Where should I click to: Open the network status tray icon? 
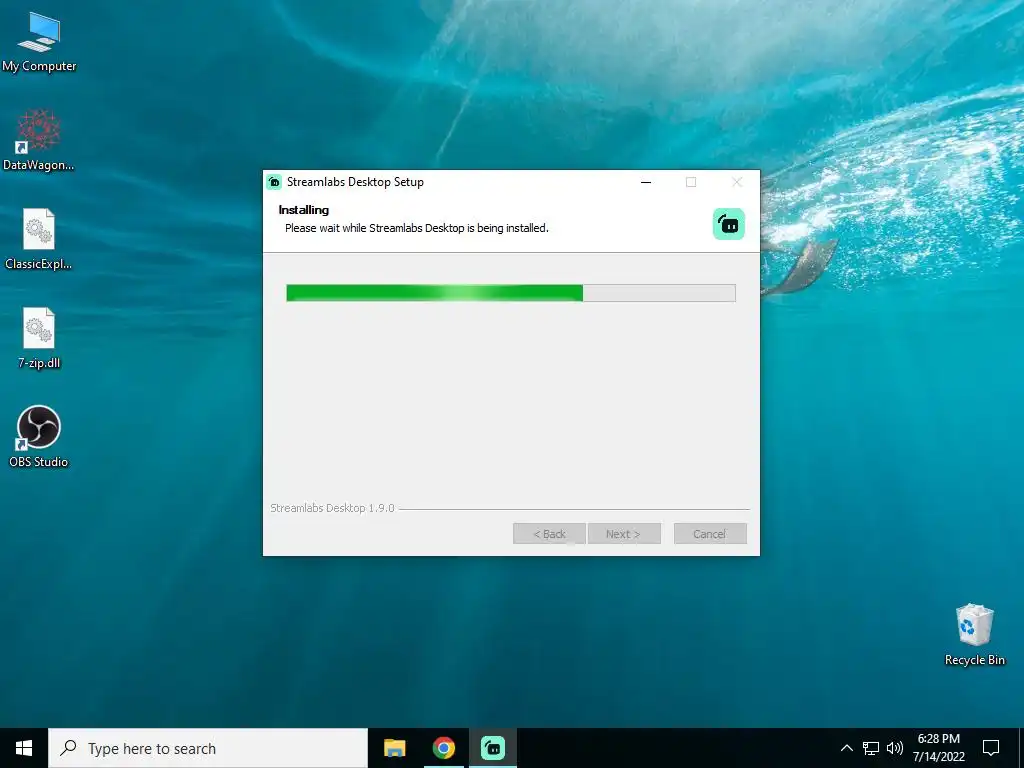tap(871, 748)
